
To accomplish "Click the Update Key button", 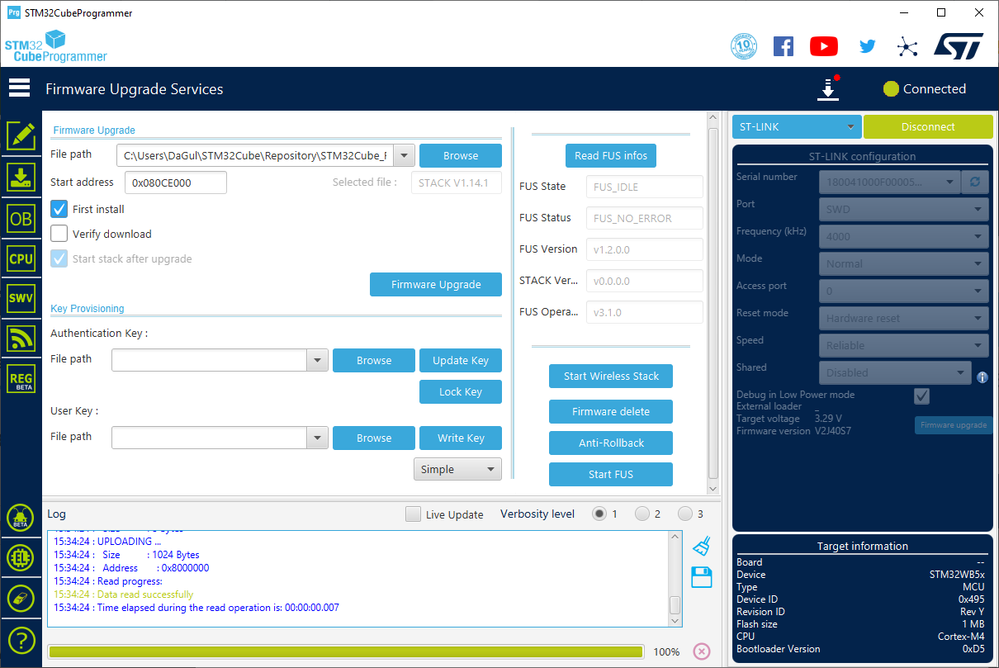I will [x=460, y=360].
